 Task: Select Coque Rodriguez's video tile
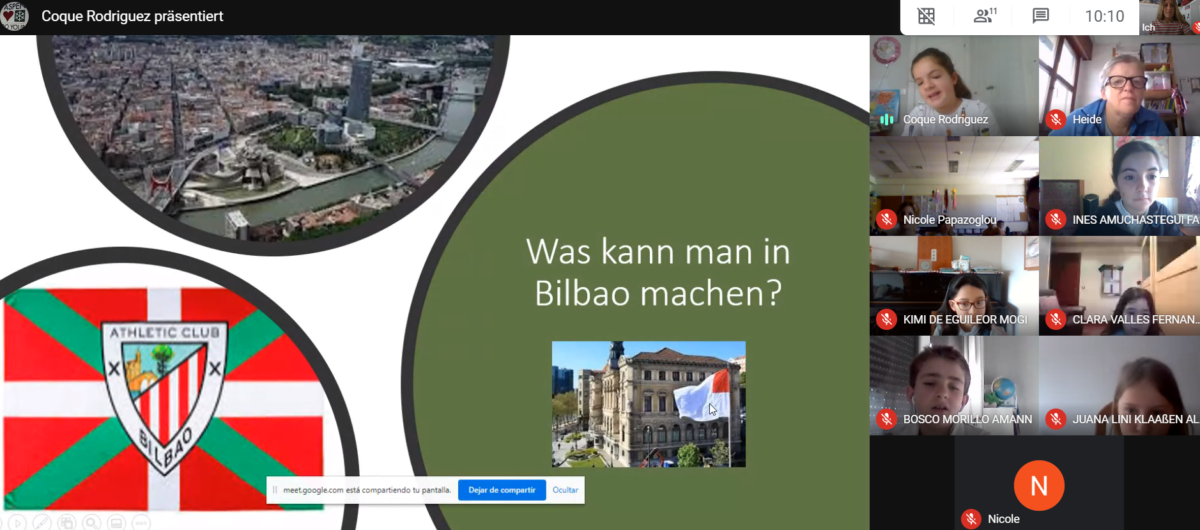pyautogui.click(x=954, y=85)
